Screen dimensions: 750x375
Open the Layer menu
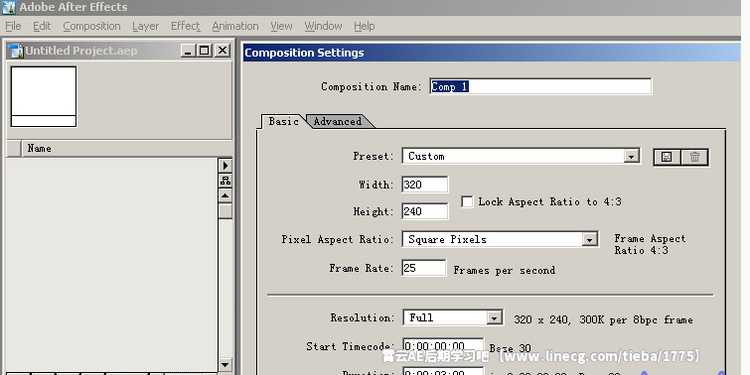(x=145, y=26)
